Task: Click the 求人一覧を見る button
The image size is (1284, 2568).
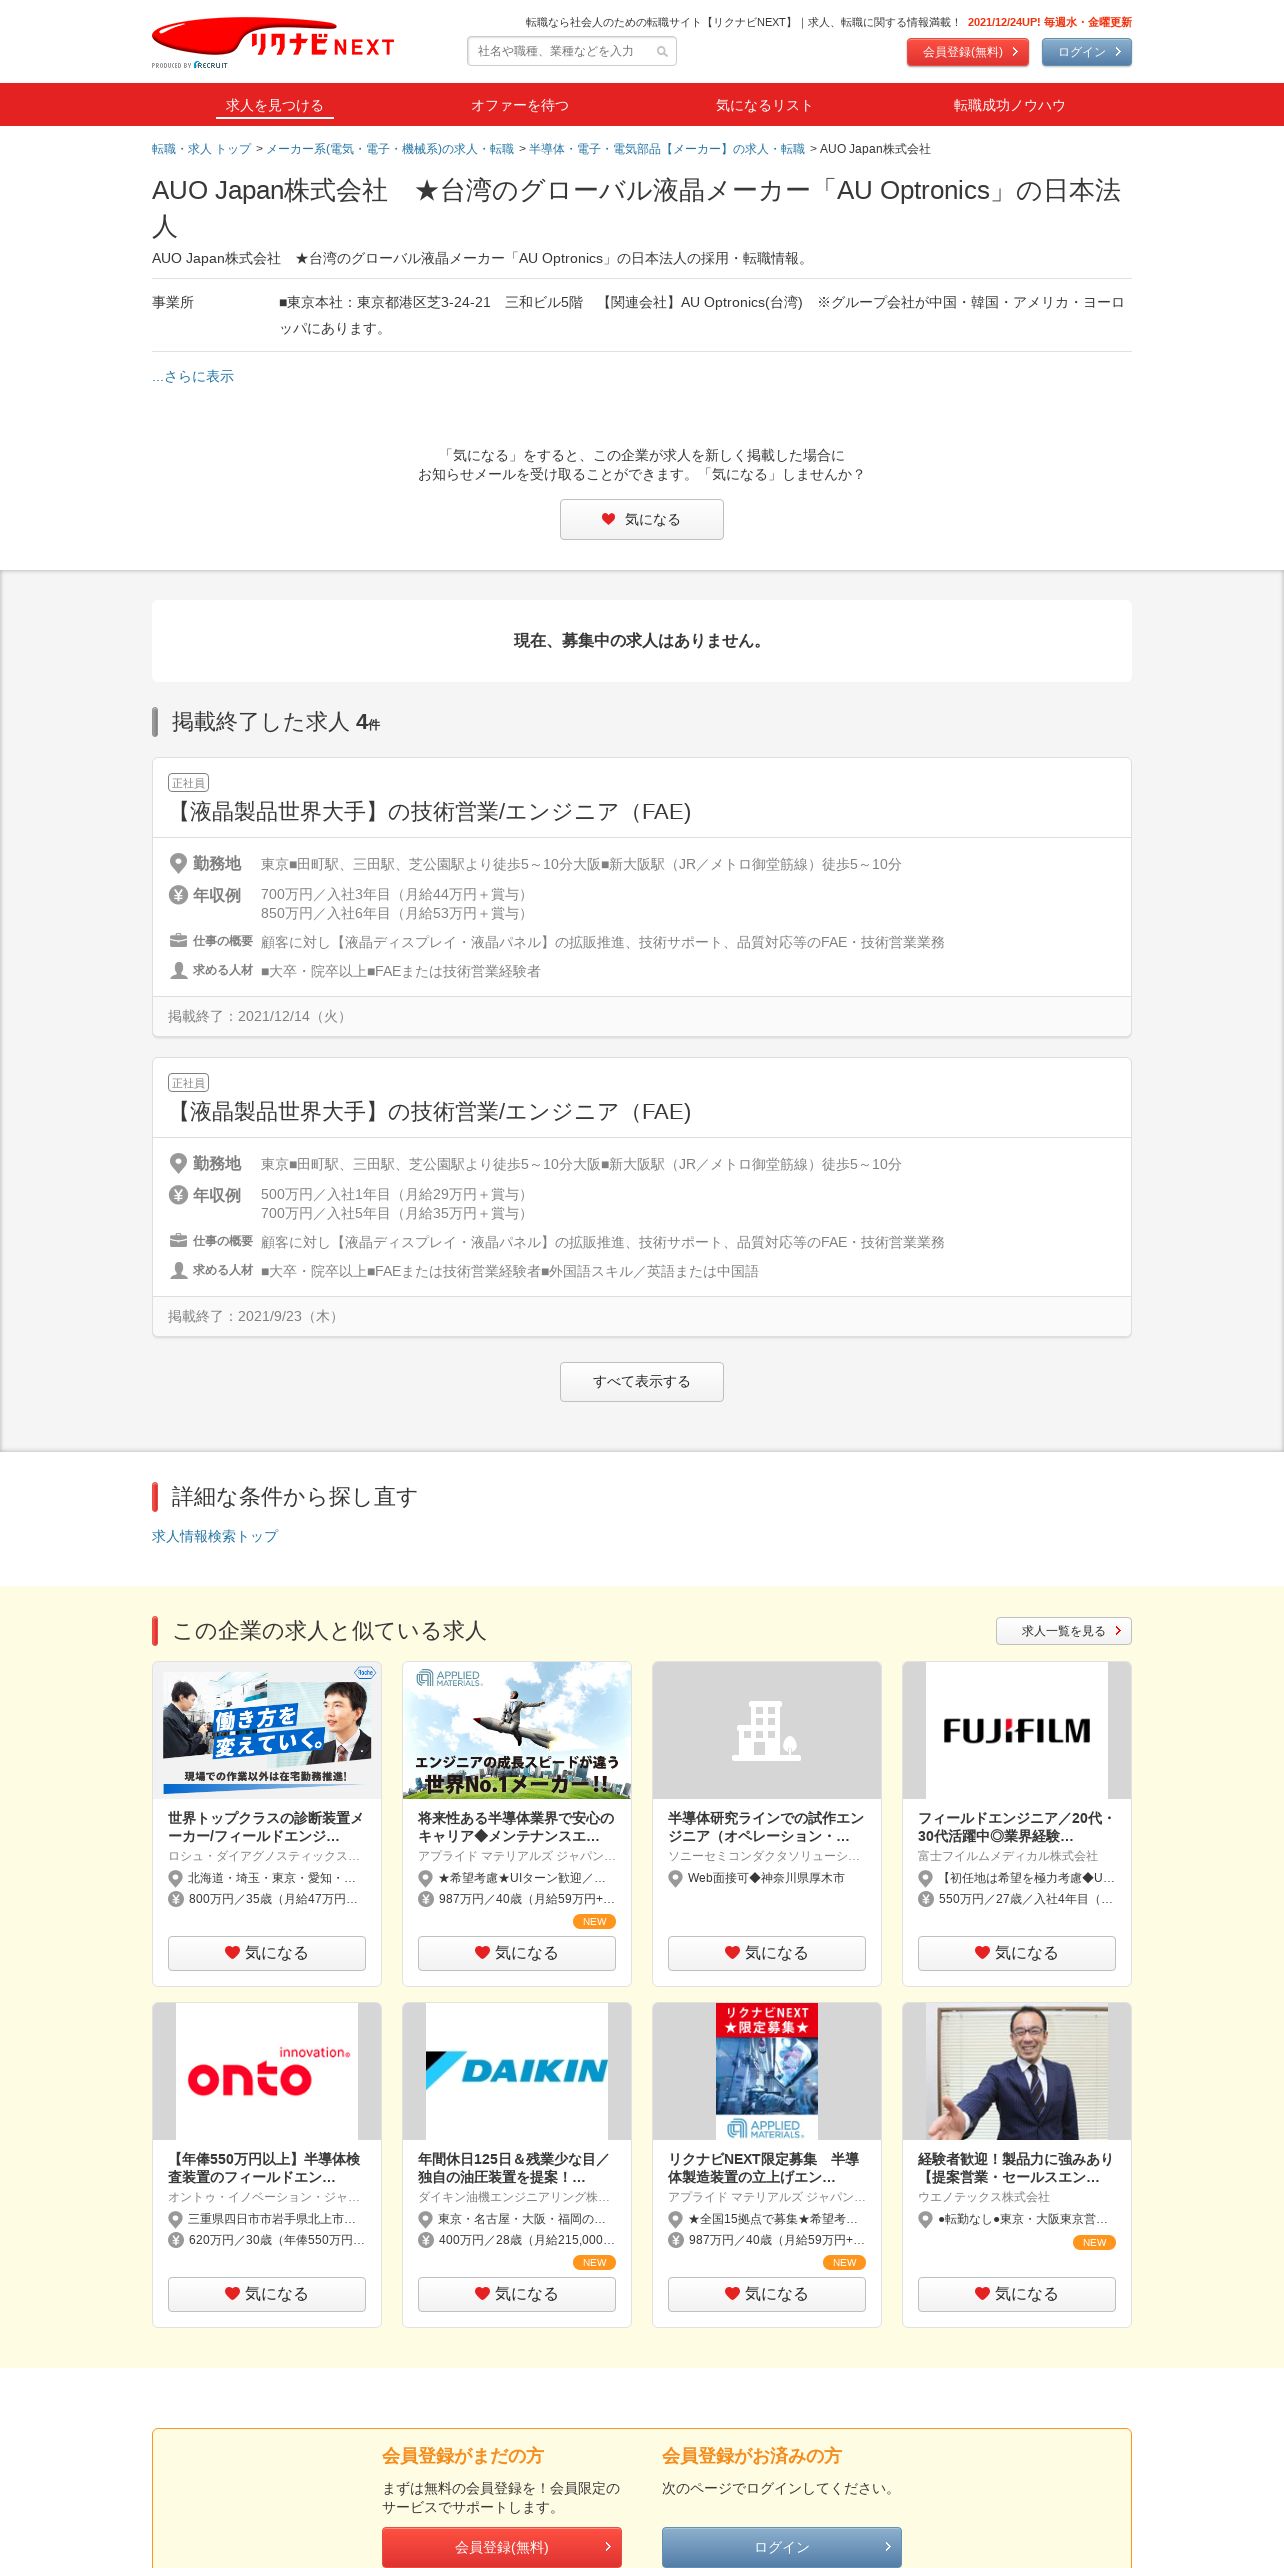Action: pyautogui.click(x=1064, y=1631)
